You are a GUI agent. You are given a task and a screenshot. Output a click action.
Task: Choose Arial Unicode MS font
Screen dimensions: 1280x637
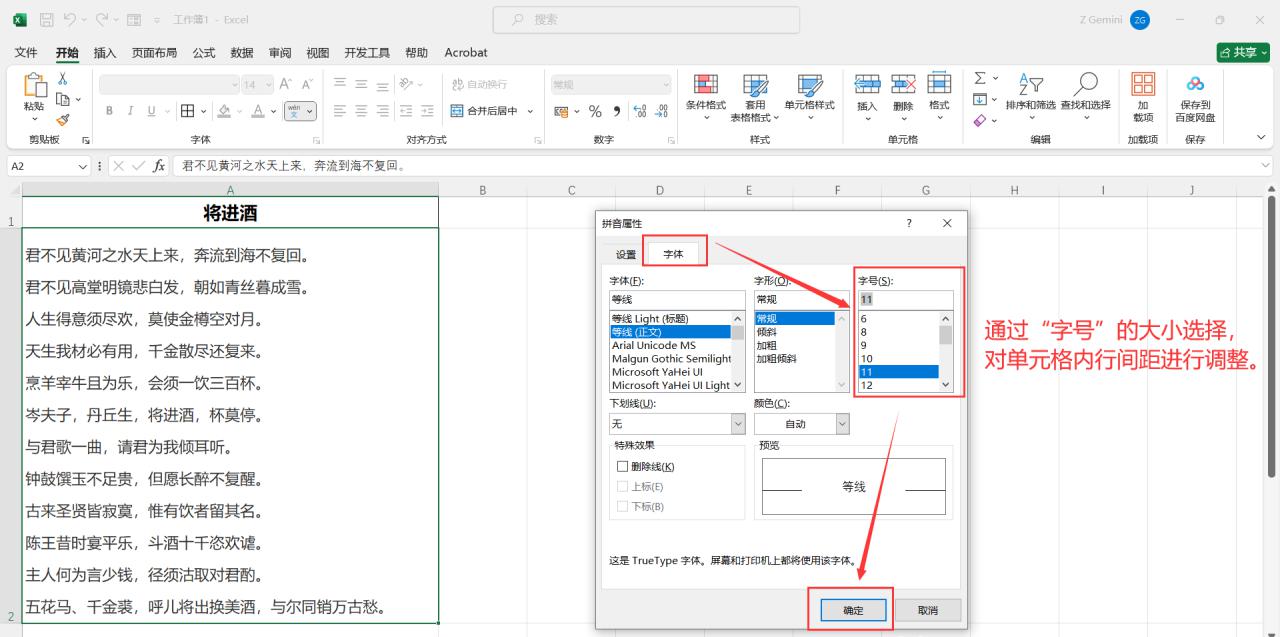[x=670, y=345]
